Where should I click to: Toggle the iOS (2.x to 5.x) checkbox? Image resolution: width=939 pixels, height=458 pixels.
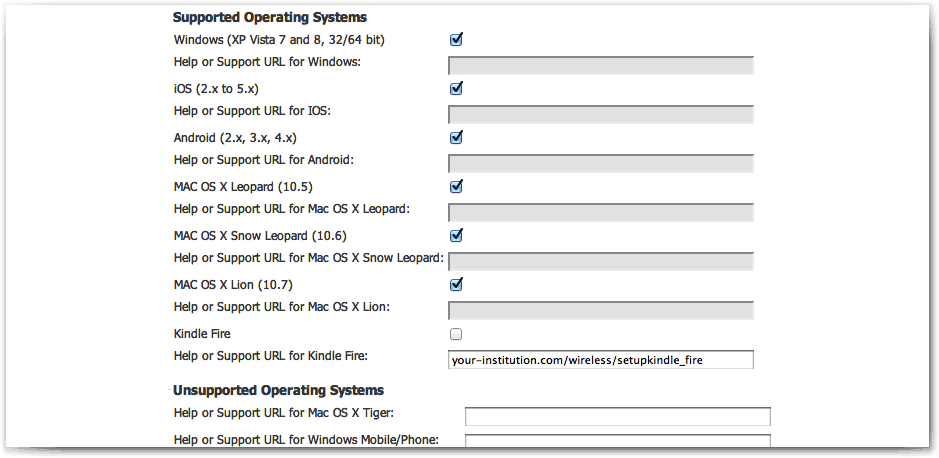click(x=456, y=89)
